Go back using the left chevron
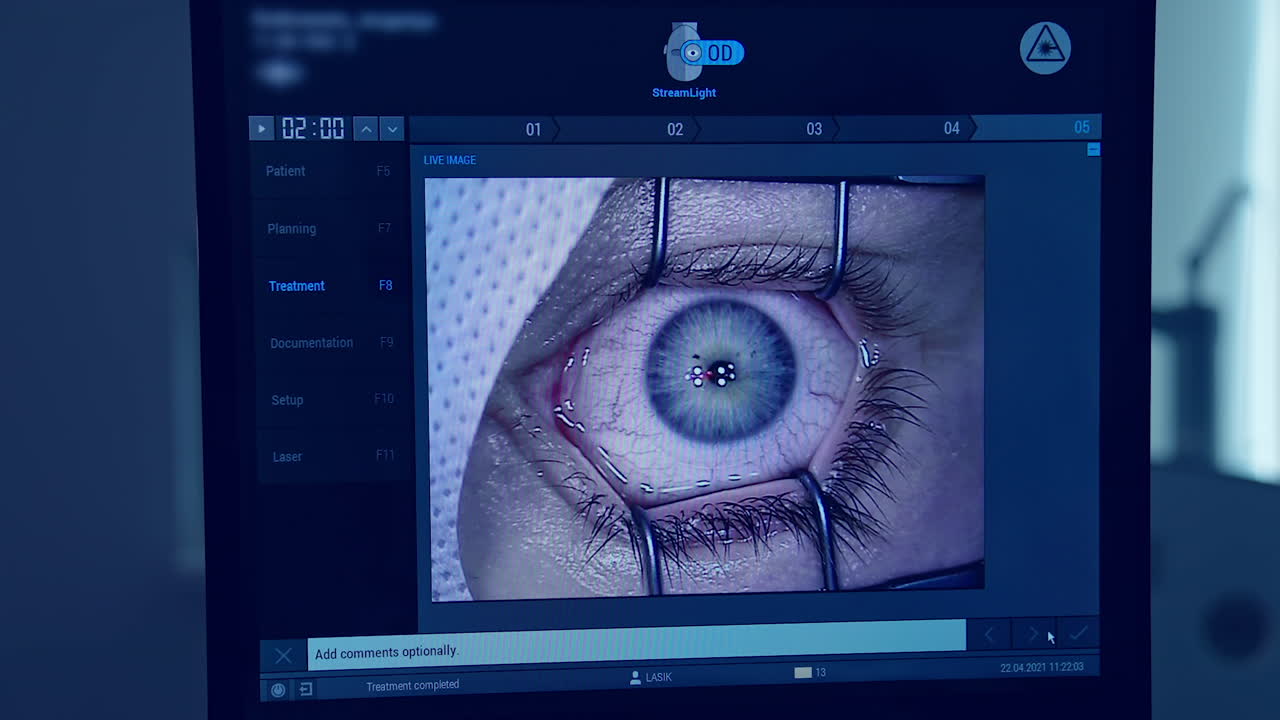The image size is (1280, 720). click(x=988, y=633)
